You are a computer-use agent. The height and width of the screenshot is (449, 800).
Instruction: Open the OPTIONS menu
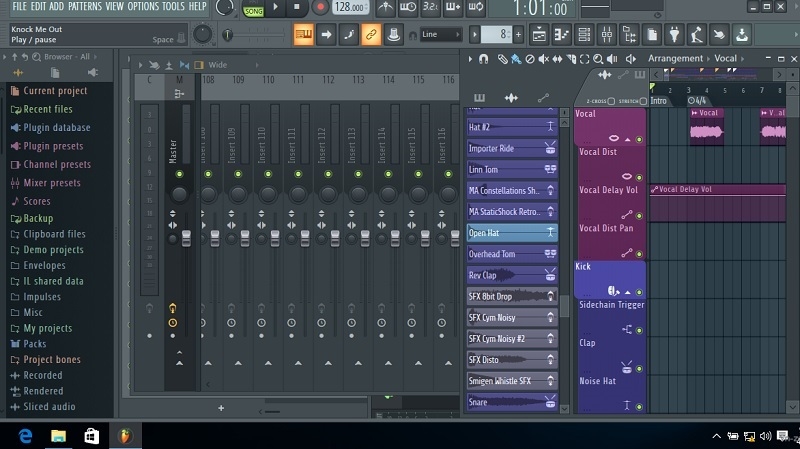[143, 6]
